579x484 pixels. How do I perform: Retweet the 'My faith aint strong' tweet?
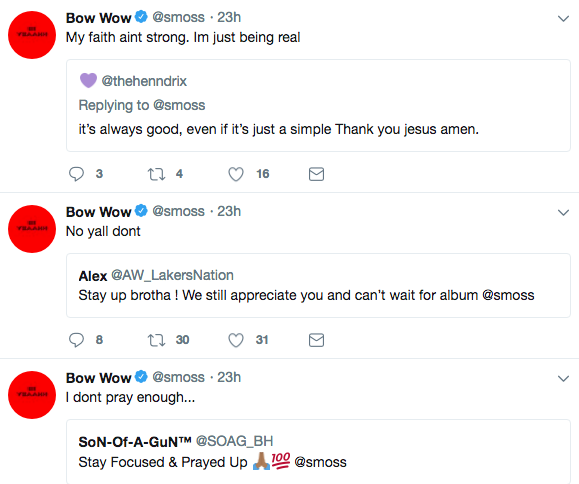(156, 174)
